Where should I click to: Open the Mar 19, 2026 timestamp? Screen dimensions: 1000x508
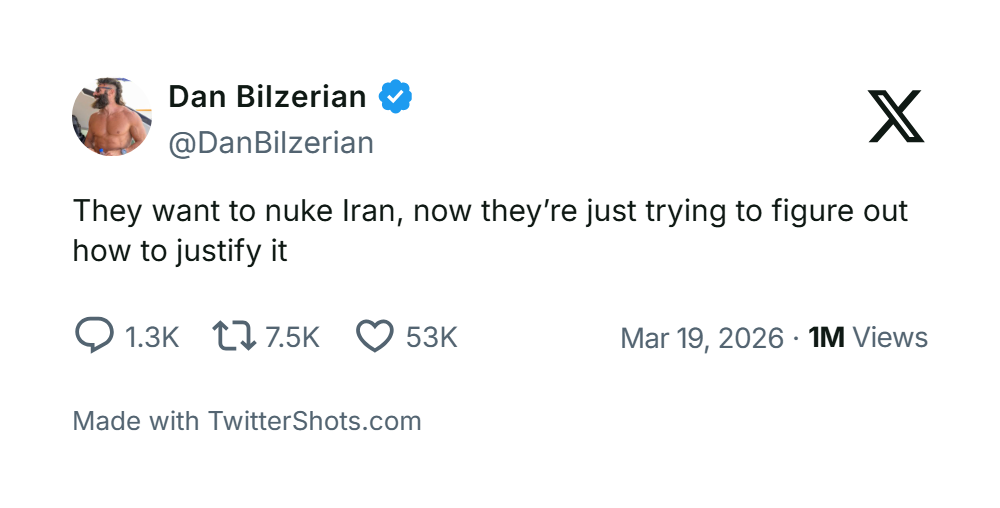point(701,337)
